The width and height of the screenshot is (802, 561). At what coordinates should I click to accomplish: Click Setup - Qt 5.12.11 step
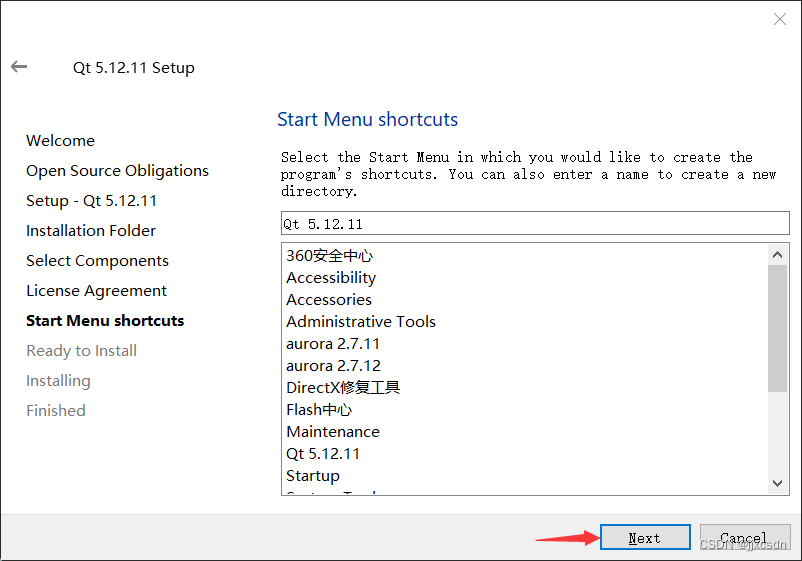92,200
